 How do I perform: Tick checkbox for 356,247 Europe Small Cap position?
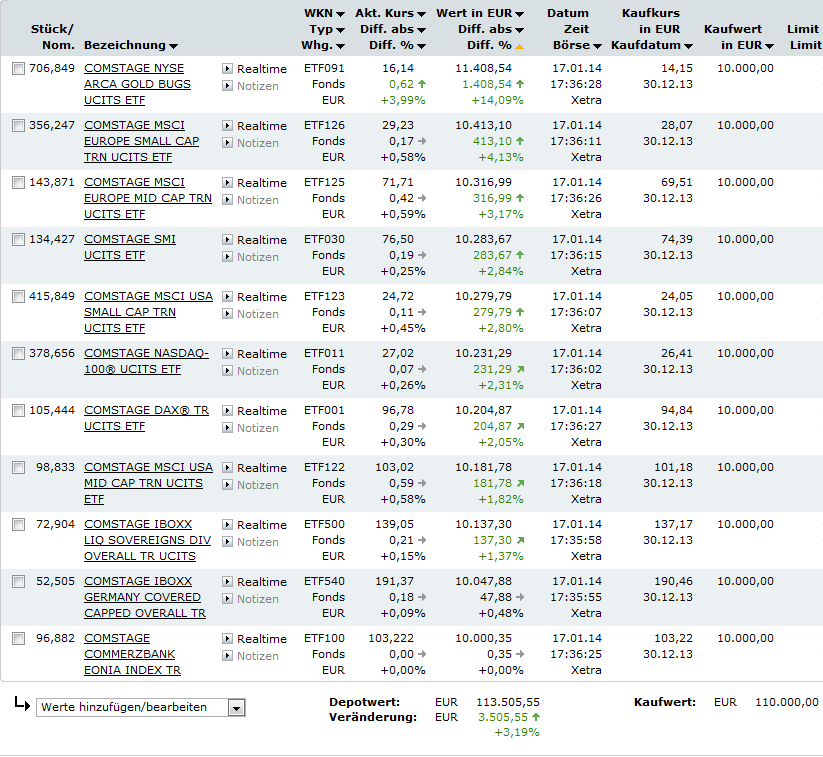18,125
